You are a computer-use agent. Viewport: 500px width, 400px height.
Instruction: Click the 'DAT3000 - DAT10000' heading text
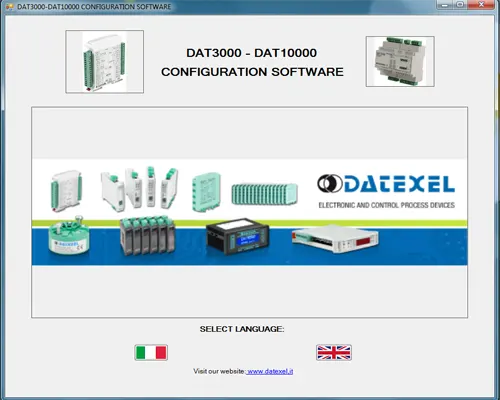[x=252, y=53]
